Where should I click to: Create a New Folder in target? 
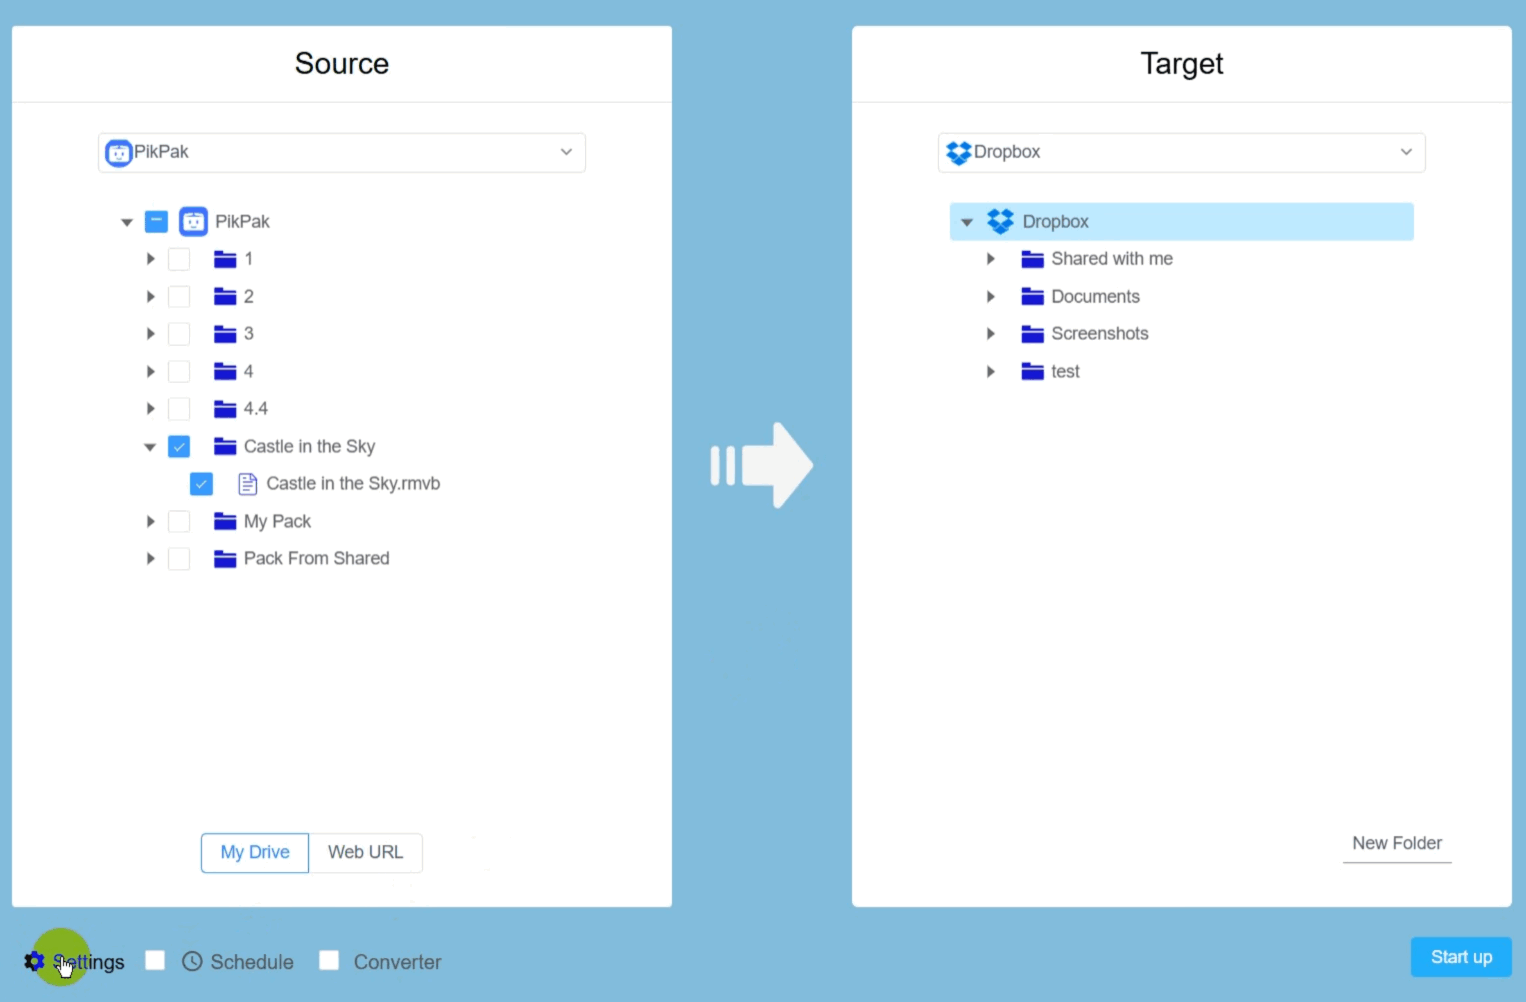click(1397, 844)
